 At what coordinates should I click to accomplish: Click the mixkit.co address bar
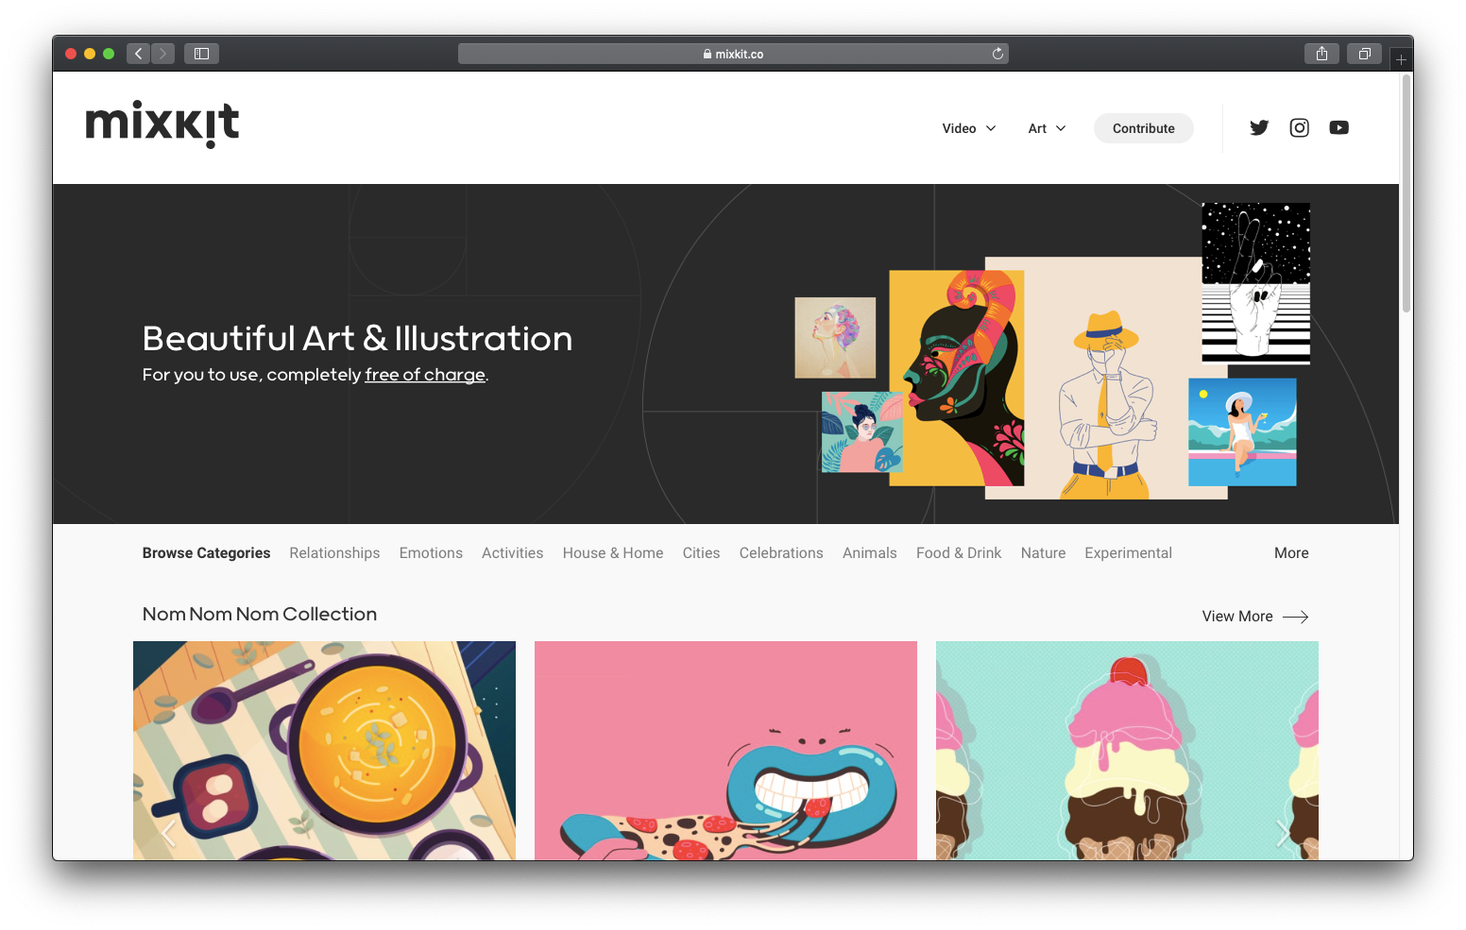pyautogui.click(x=733, y=54)
